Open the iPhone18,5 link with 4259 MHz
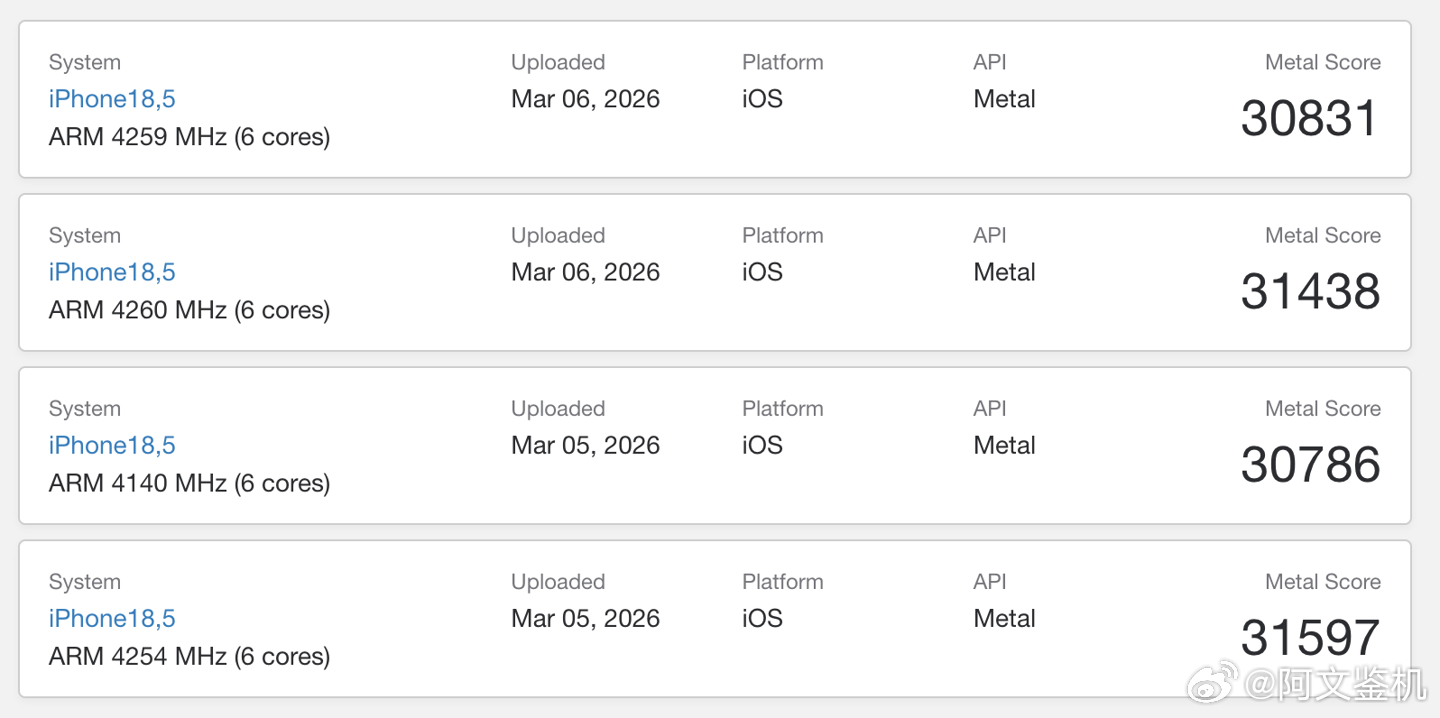1440x718 pixels. [x=112, y=99]
